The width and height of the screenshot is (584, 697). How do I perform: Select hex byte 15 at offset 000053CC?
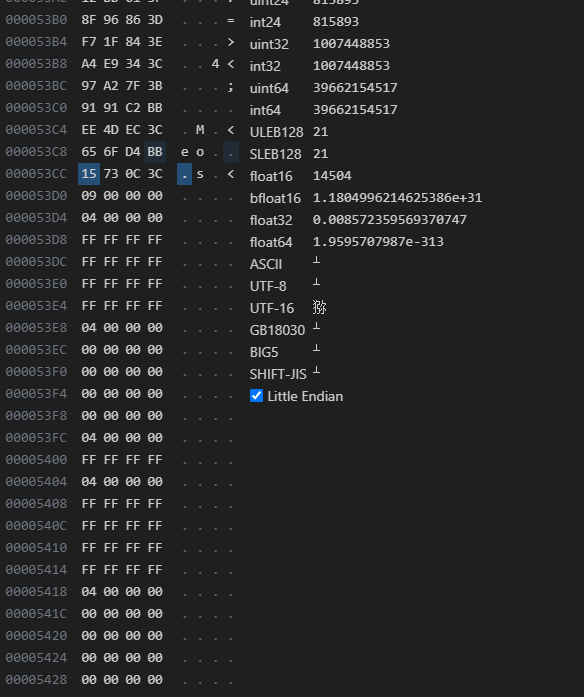[x=89, y=174]
